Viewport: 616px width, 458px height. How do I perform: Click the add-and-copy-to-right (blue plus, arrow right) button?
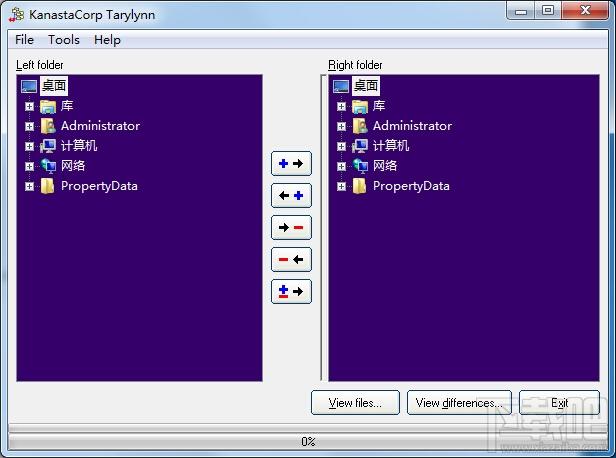pos(291,163)
